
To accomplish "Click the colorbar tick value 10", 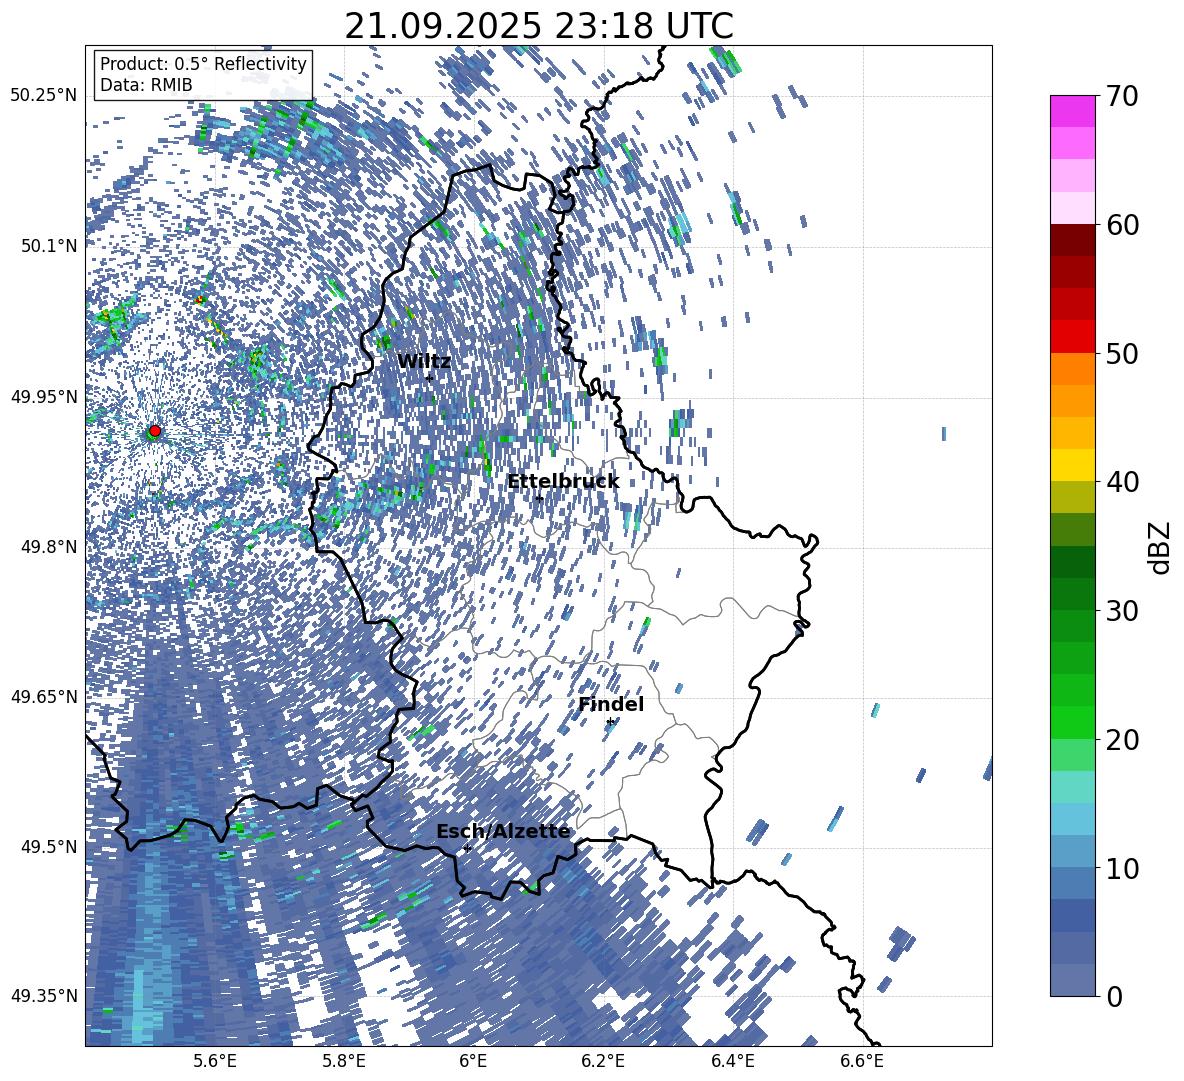I will (1122, 868).
